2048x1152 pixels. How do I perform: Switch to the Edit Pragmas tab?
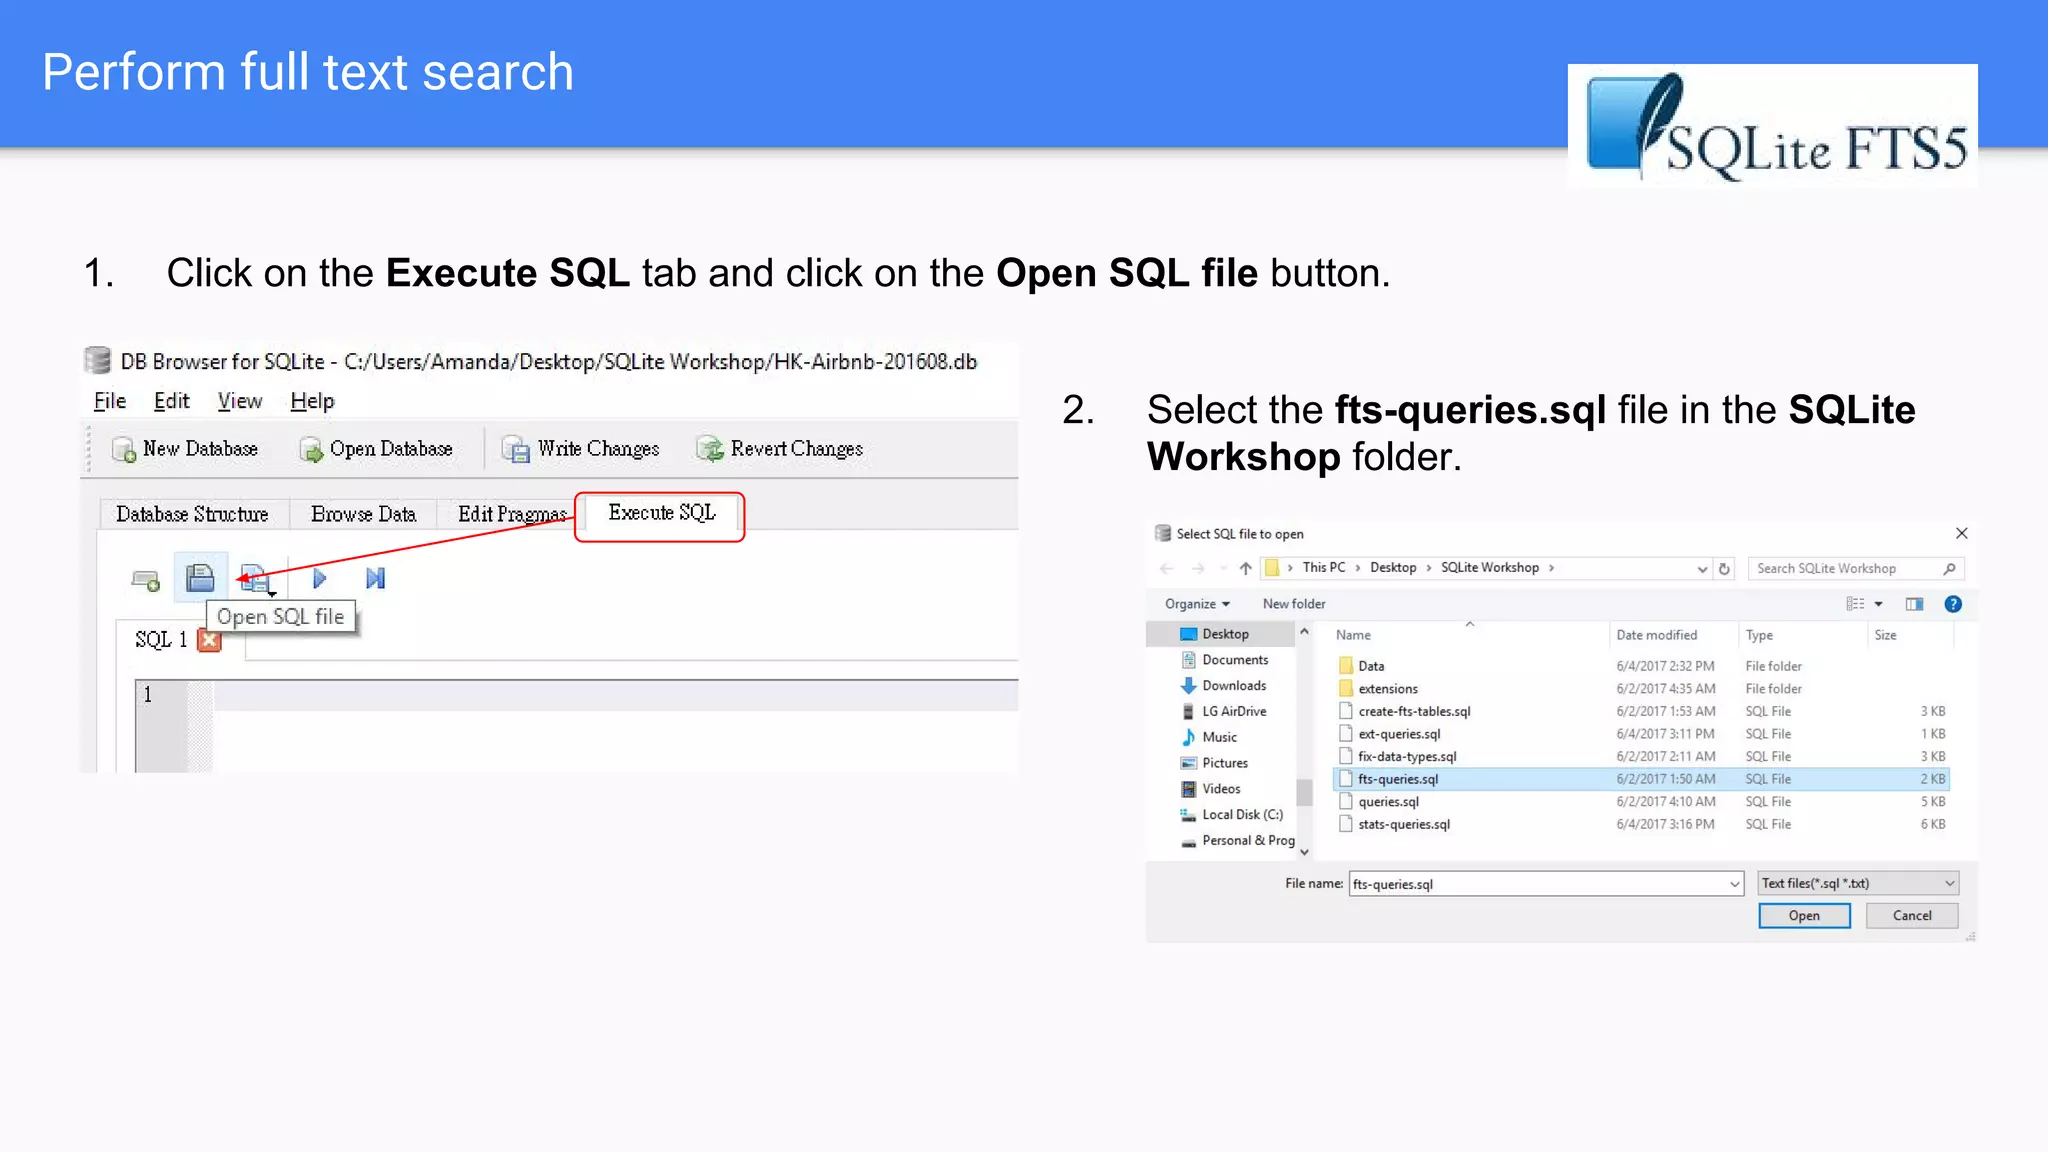pyautogui.click(x=511, y=514)
